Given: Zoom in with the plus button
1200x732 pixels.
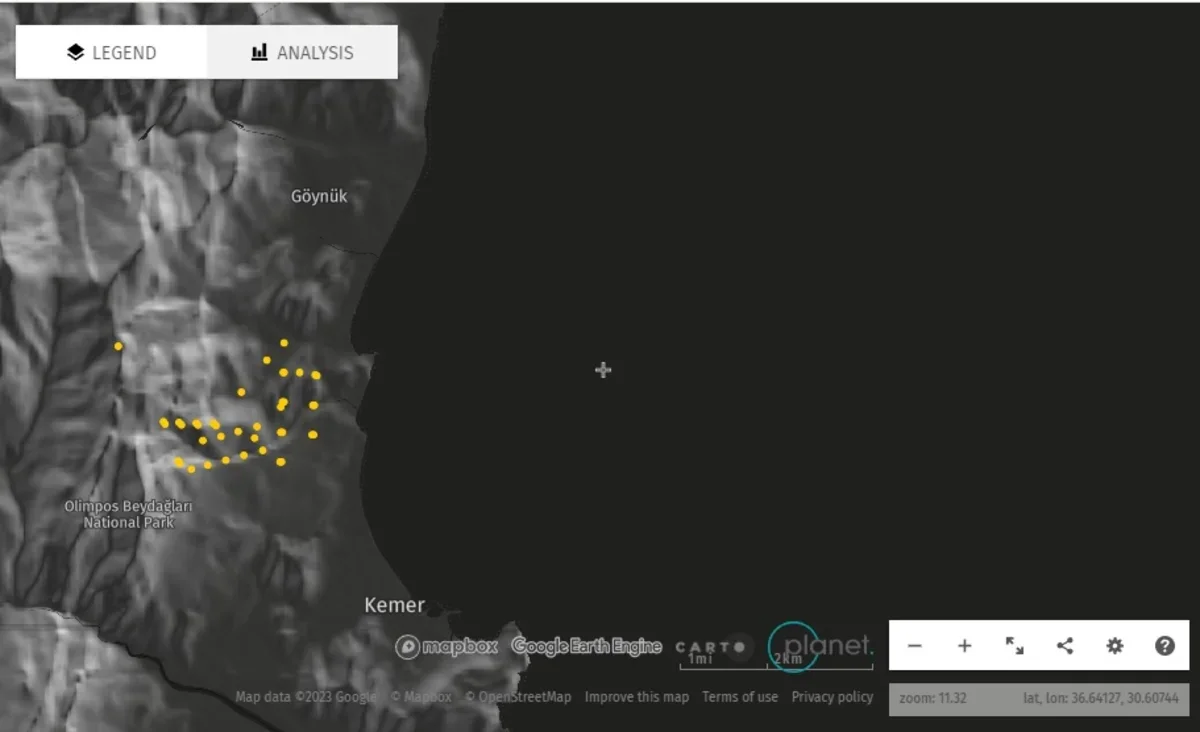Looking at the screenshot, I should pos(964,646).
